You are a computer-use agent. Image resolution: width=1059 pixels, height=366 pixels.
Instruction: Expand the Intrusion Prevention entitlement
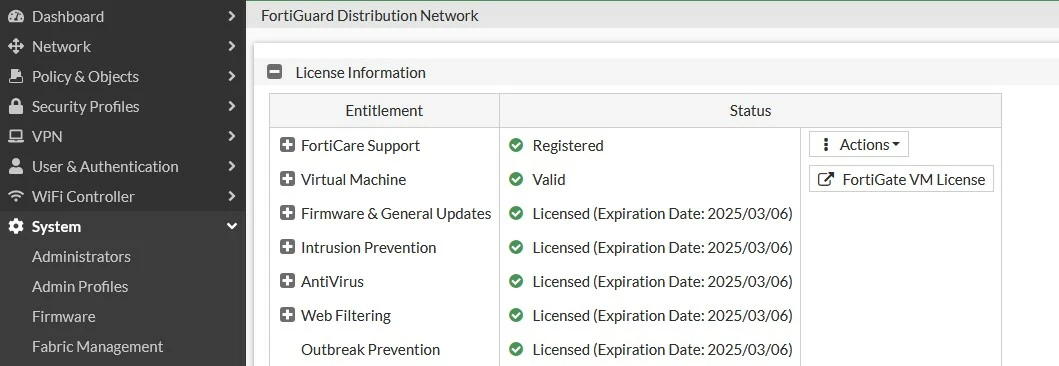pyautogui.click(x=287, y=246)
